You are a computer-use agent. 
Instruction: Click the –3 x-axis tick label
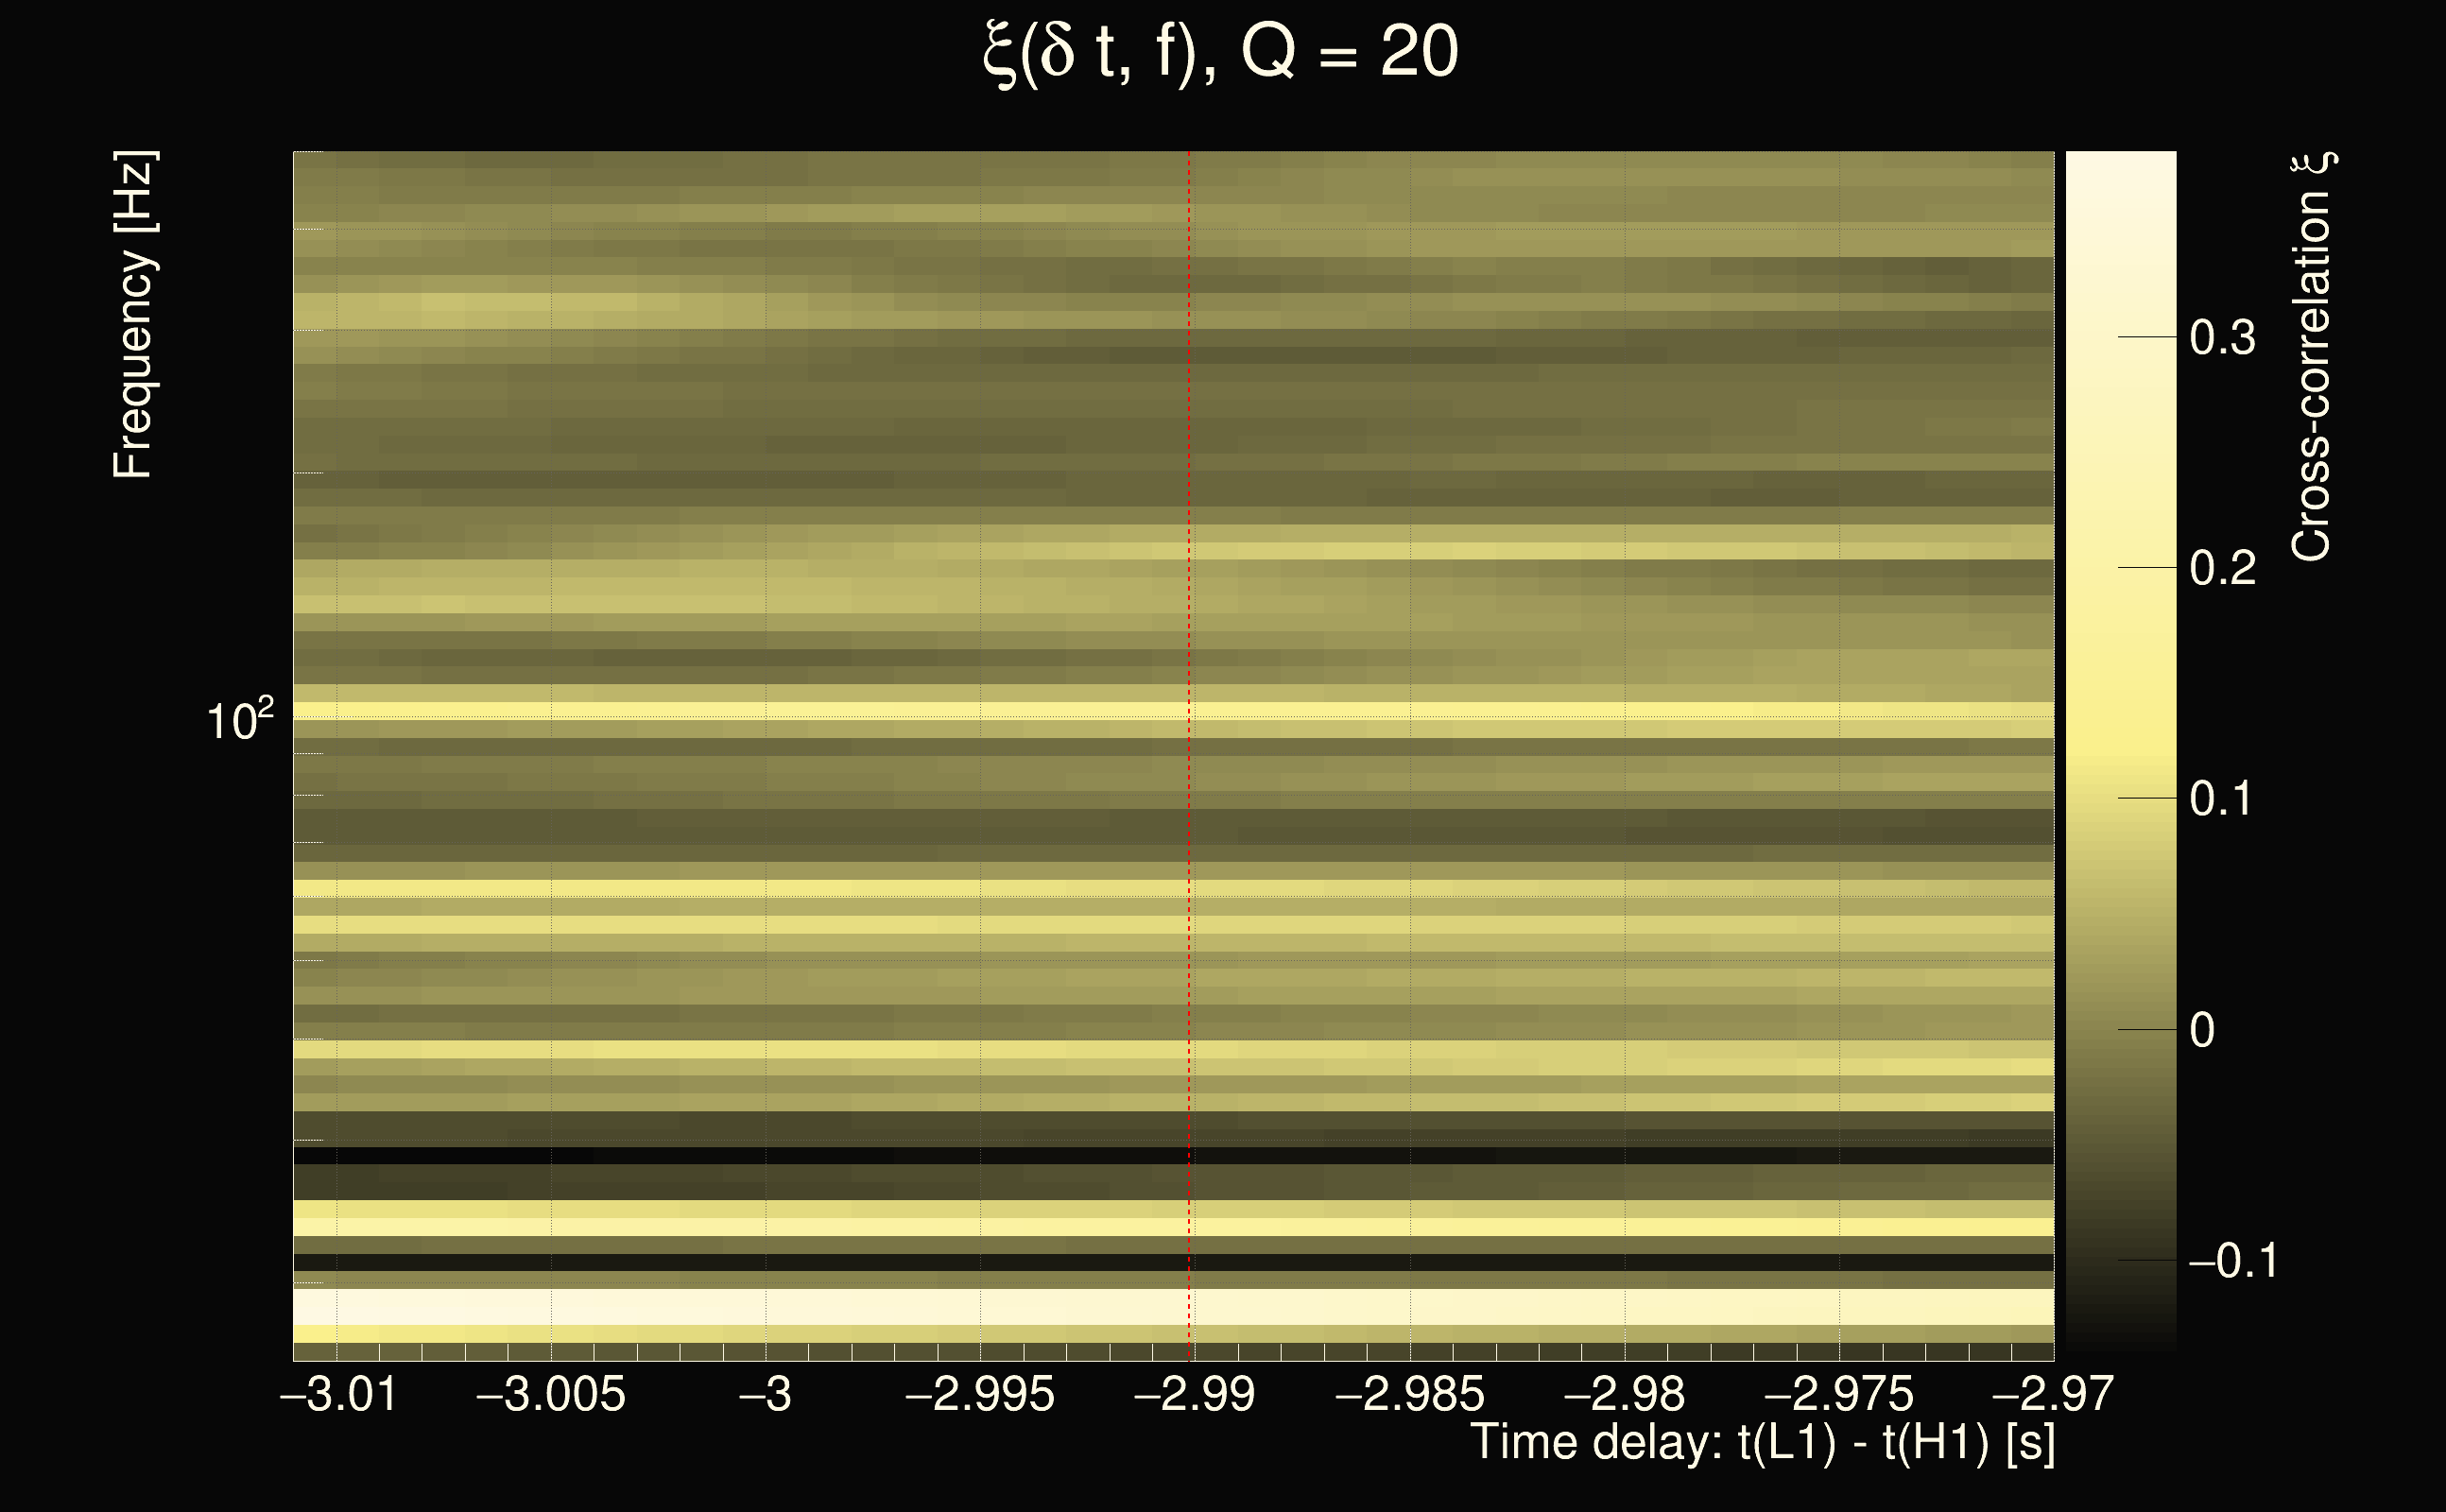pos(766,1394)
